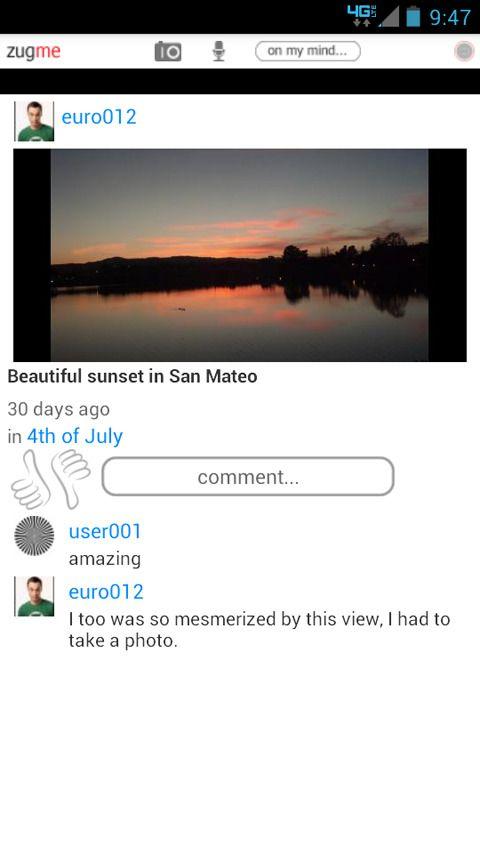480x854 pixels.
Task: Open euro012 username in the comments
Action: coord(106,591)
